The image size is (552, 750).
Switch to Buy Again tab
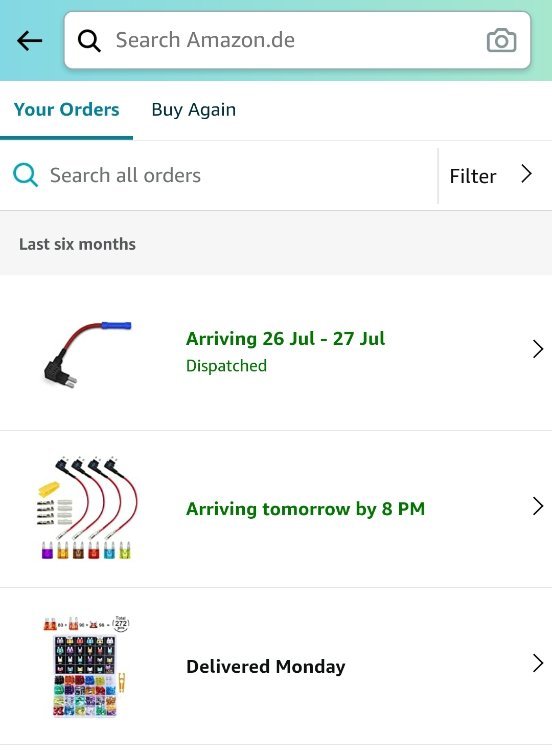[x=194, y=110]
